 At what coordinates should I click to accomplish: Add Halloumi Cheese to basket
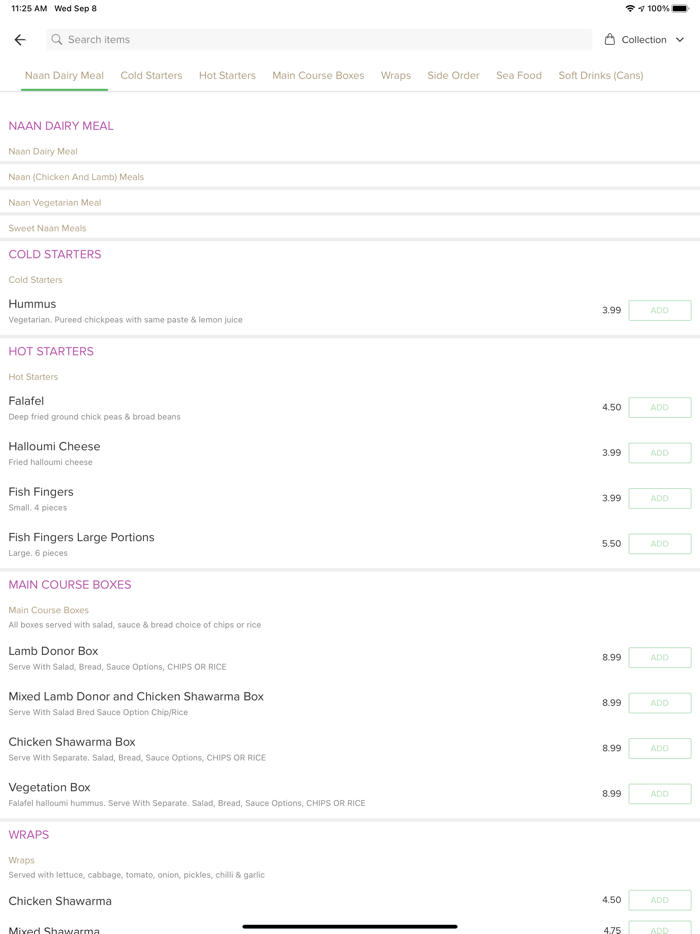(x=659, y=453)
